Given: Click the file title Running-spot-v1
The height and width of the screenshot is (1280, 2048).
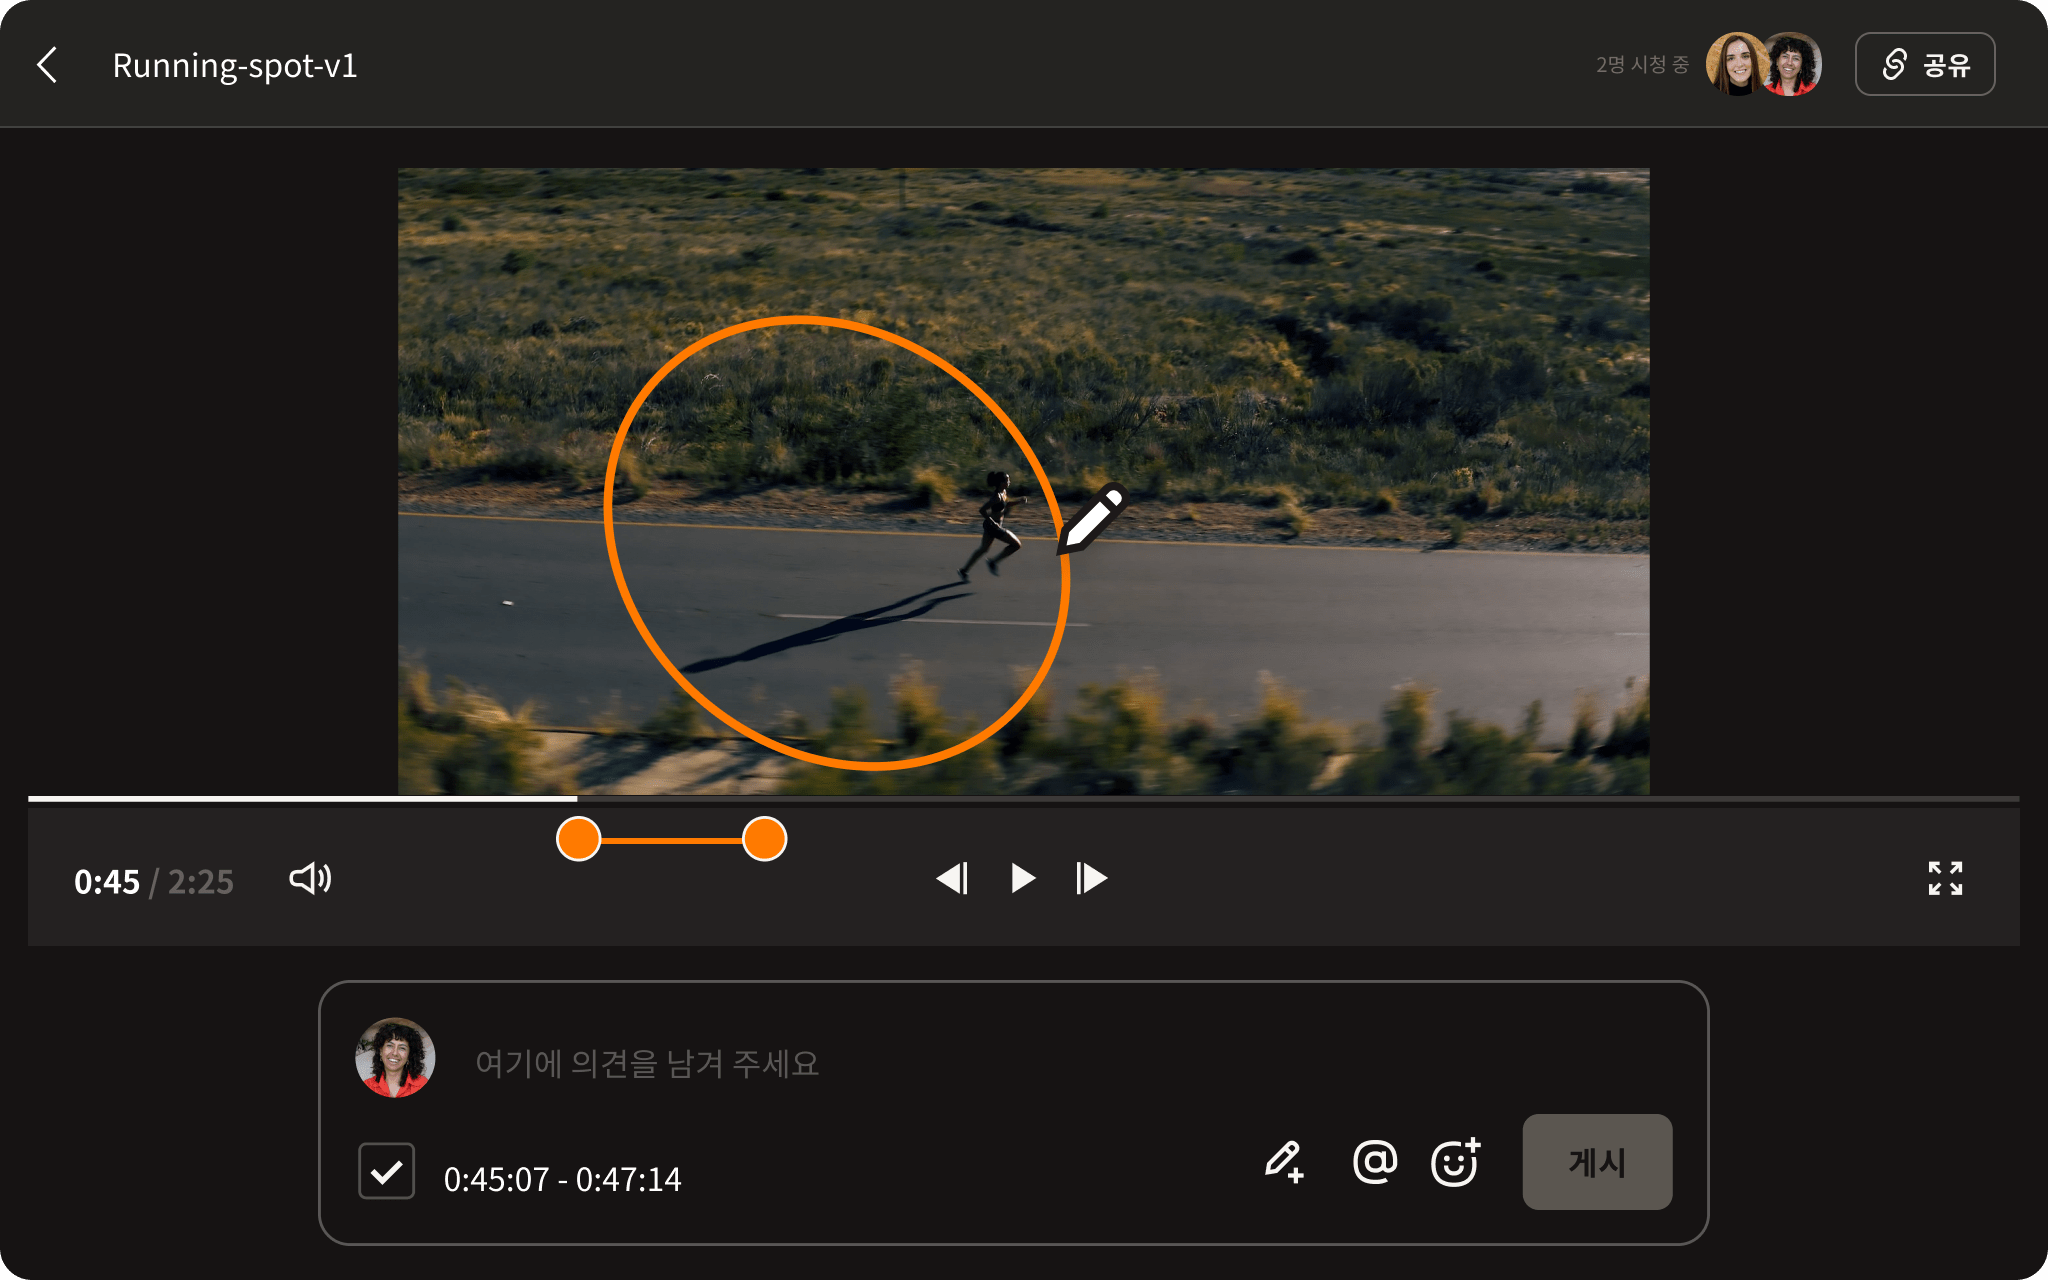Looking at the screenshot, I should pyautogui.click(x=235, y=65).
